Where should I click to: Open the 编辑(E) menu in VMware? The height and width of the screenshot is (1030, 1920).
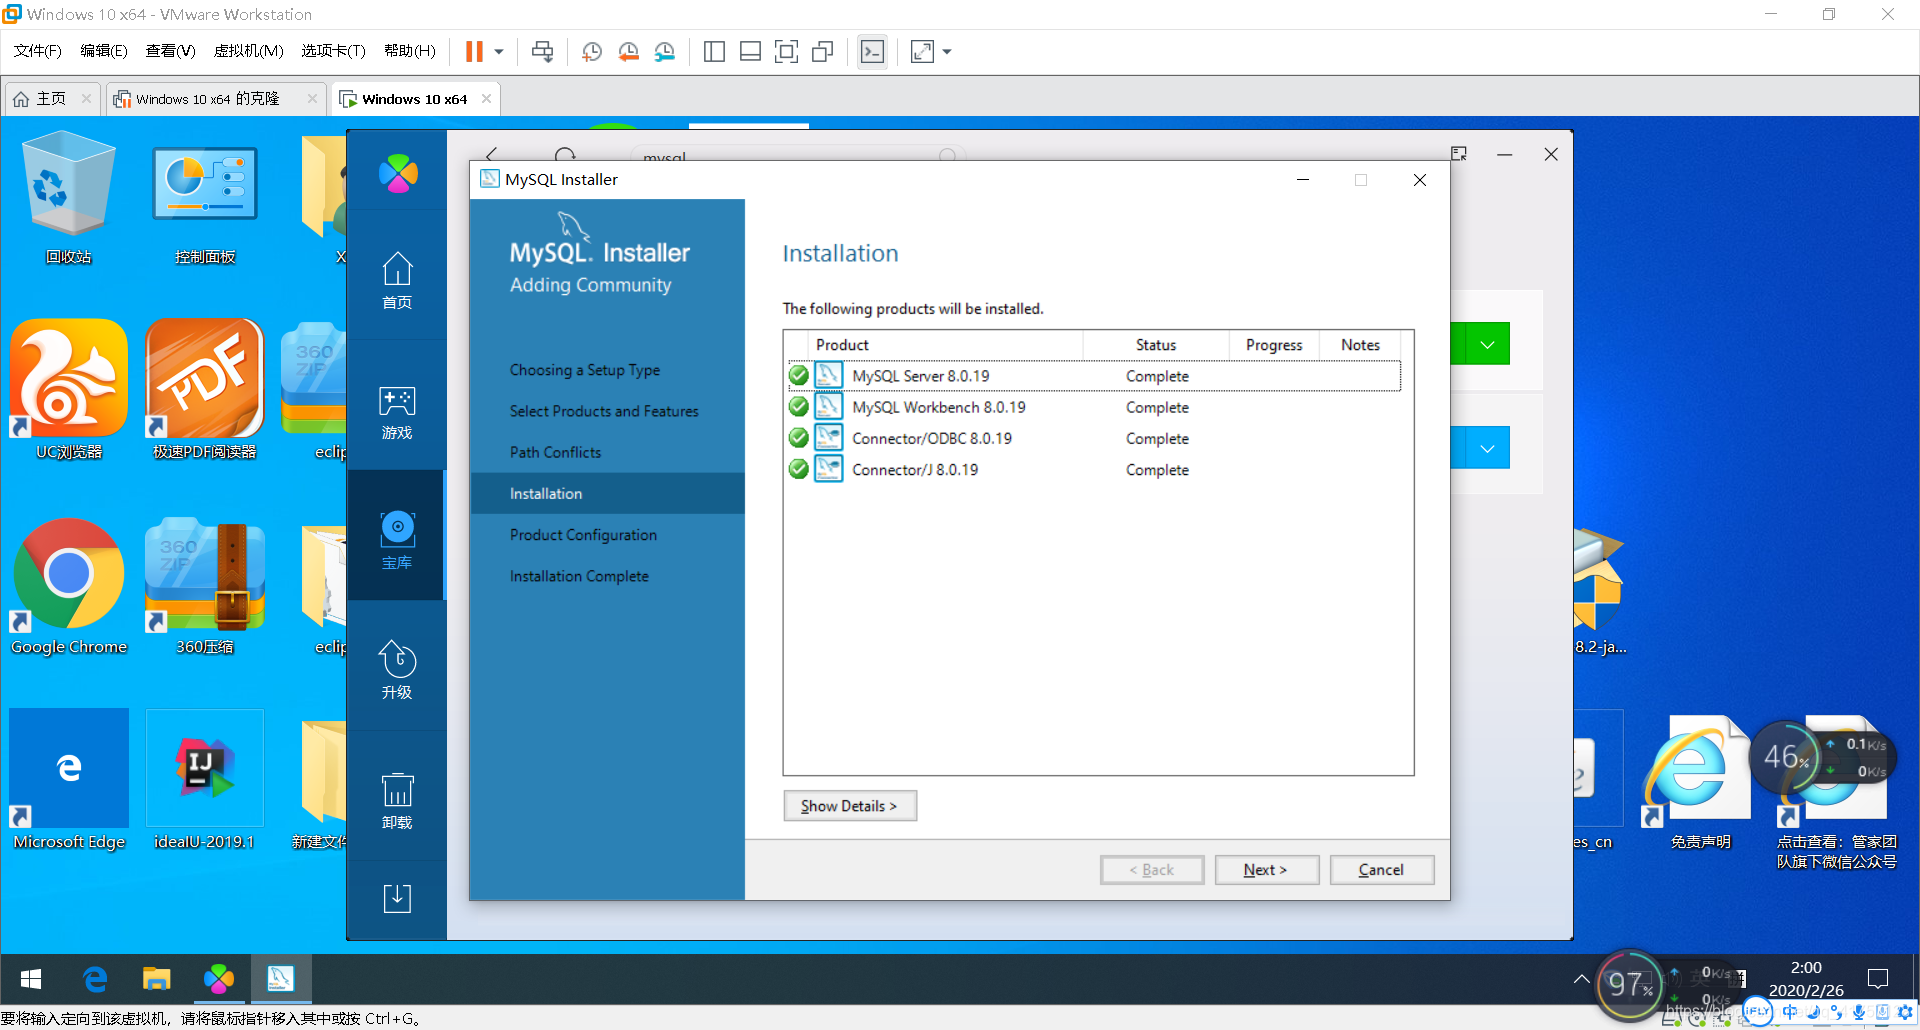point(104,51)
